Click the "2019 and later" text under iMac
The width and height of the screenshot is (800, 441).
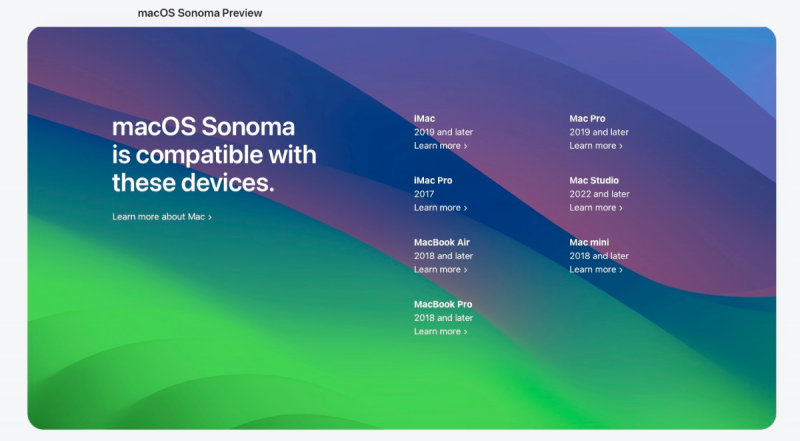[443, 132]
